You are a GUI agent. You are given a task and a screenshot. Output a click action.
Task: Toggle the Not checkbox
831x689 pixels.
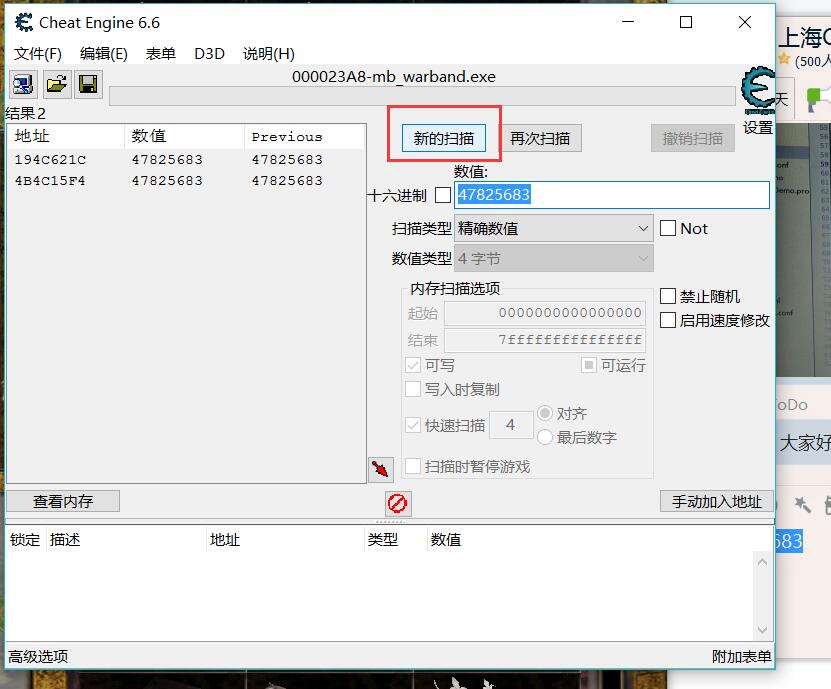(668, 228)
